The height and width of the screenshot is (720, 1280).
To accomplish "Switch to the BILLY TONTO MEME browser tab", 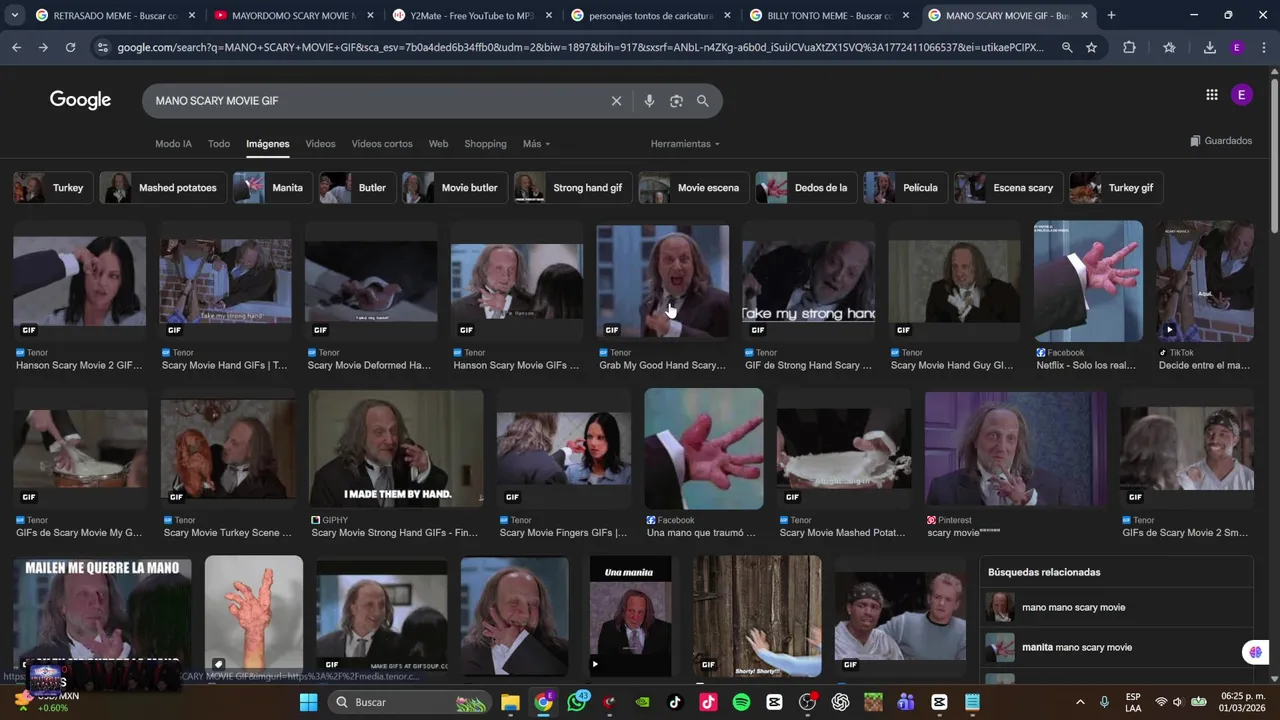I will click(x=831, y=15).
